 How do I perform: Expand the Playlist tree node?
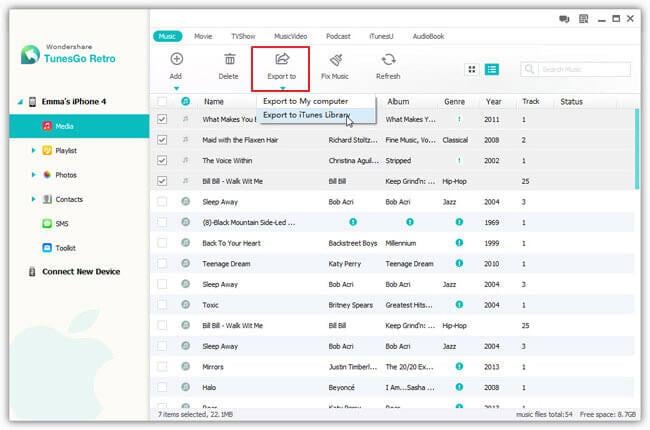pos(34,151)
